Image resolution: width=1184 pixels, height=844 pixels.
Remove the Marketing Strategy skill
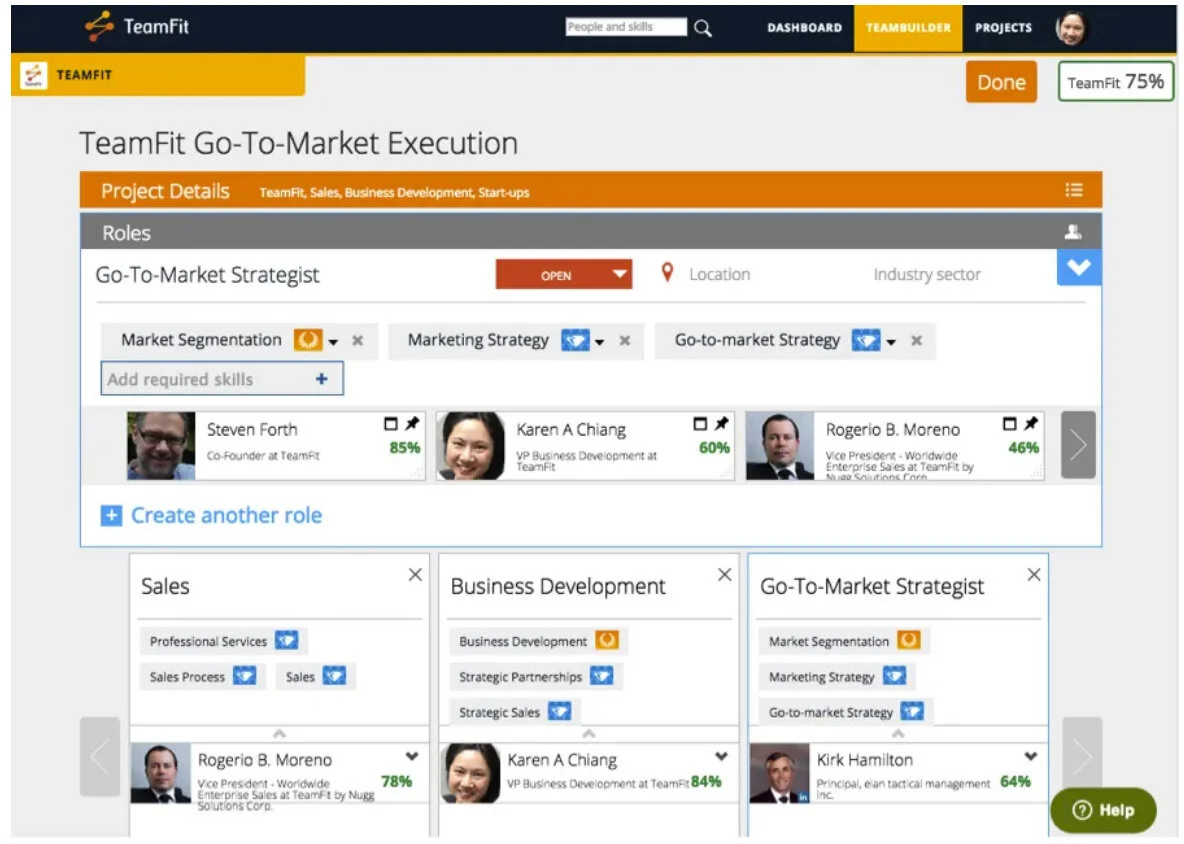click(624, 341)
